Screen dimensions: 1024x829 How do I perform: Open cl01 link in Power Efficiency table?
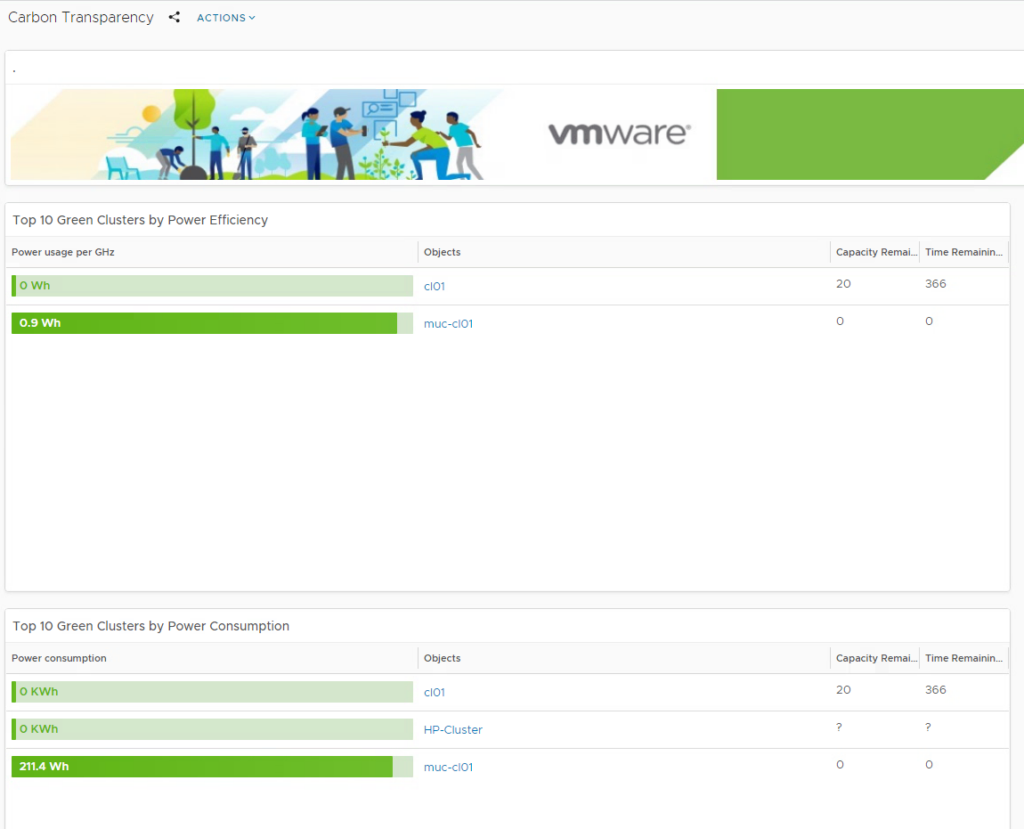coord(434,286)
